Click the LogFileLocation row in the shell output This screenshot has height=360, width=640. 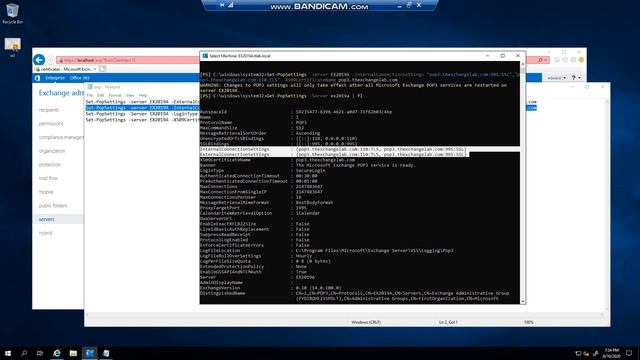point(327,251)
